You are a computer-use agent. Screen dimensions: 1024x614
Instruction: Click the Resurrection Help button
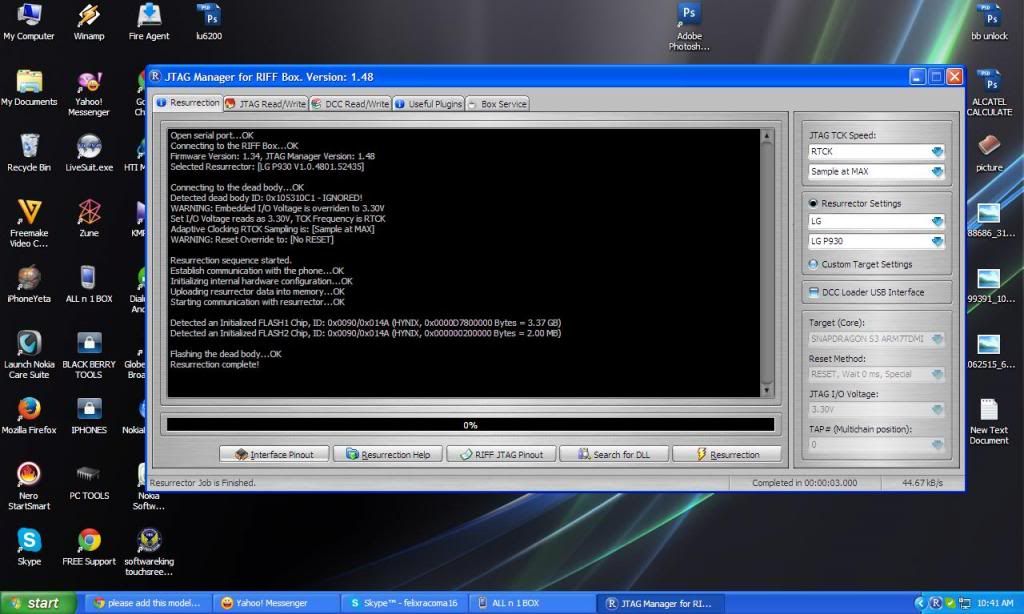coord(388,454)
